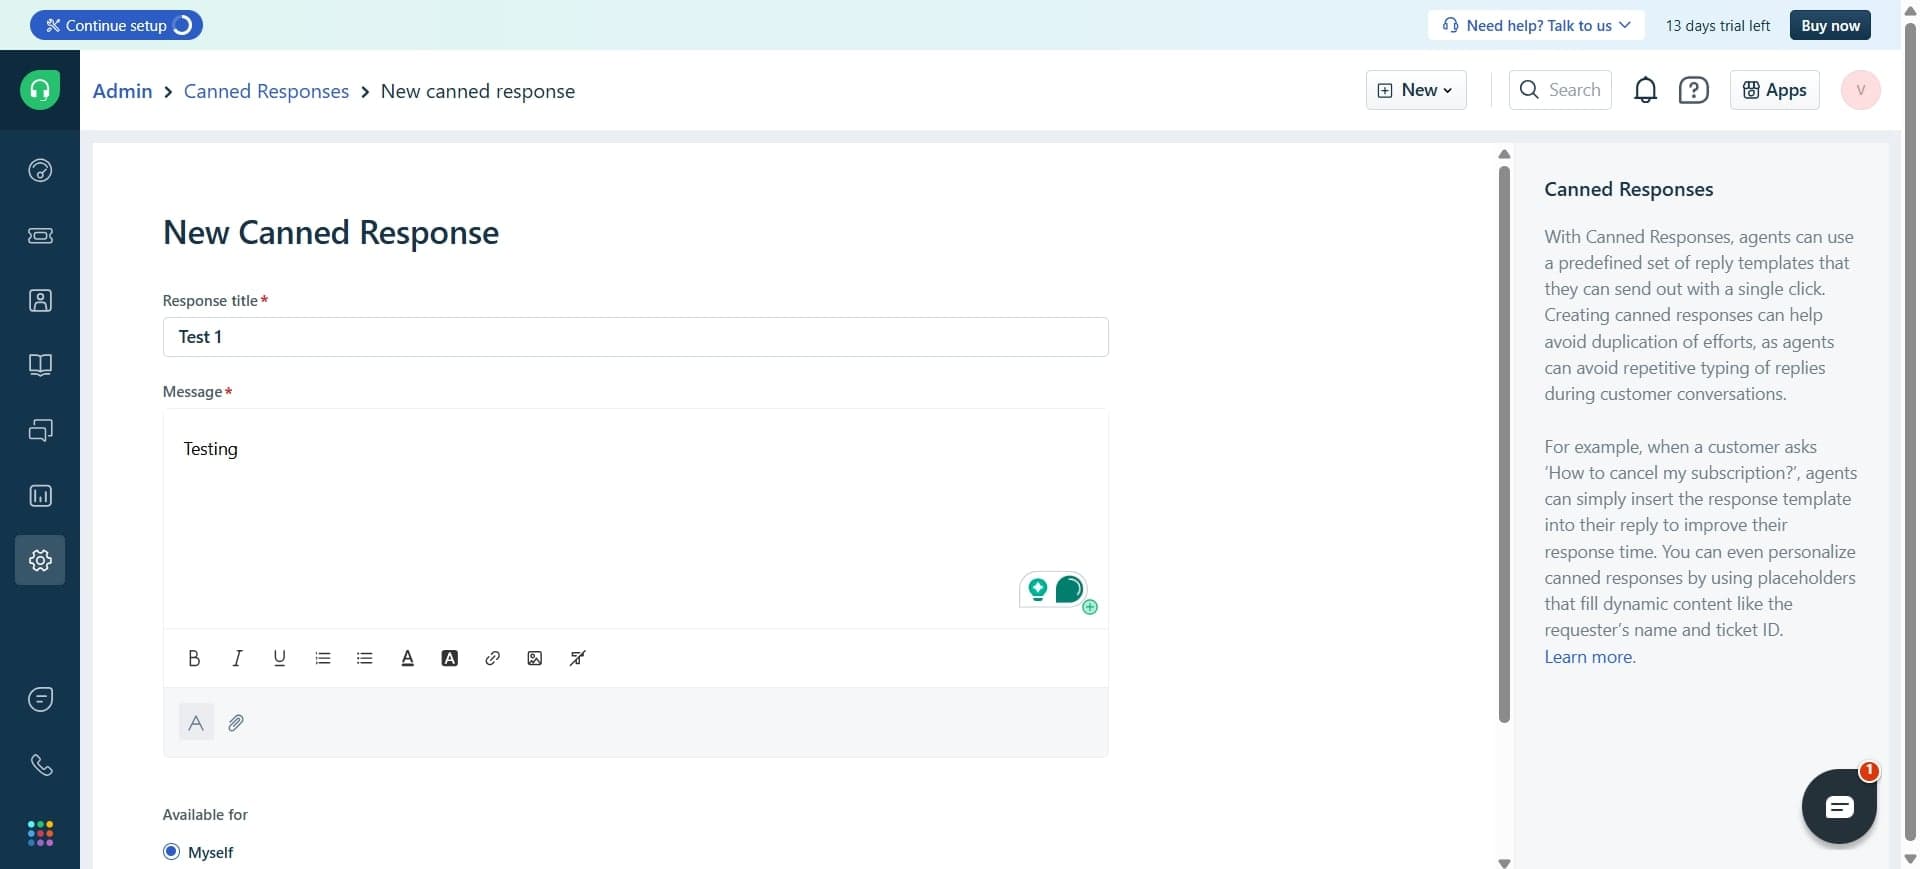The height and width of the screenshot is (869, 1920).
Task: Open the floating chat widget
Action: click(x=1839, y=806)
